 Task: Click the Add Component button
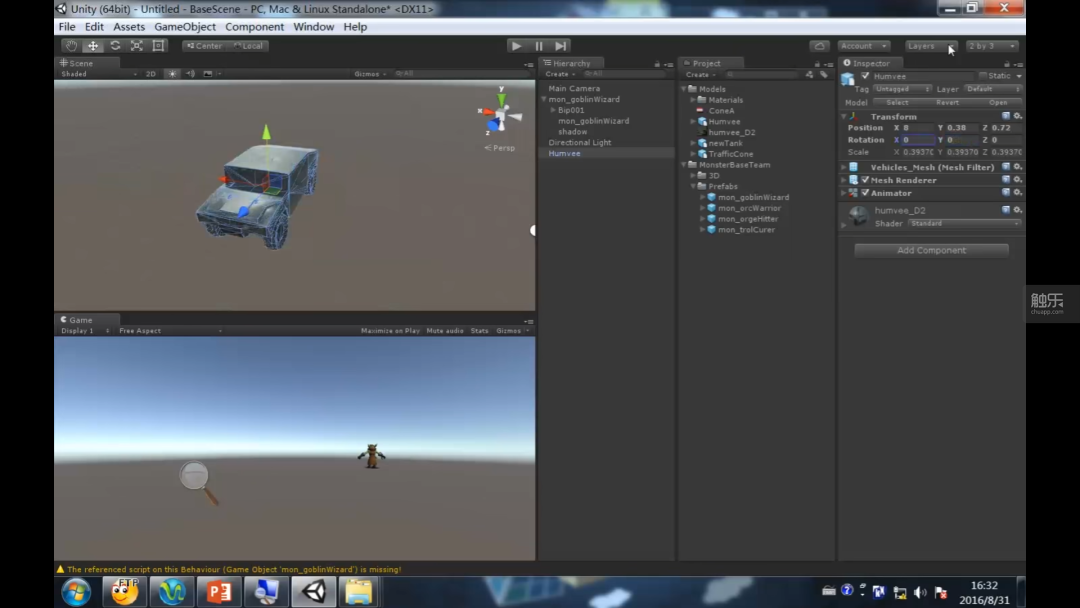click(931, 250)
